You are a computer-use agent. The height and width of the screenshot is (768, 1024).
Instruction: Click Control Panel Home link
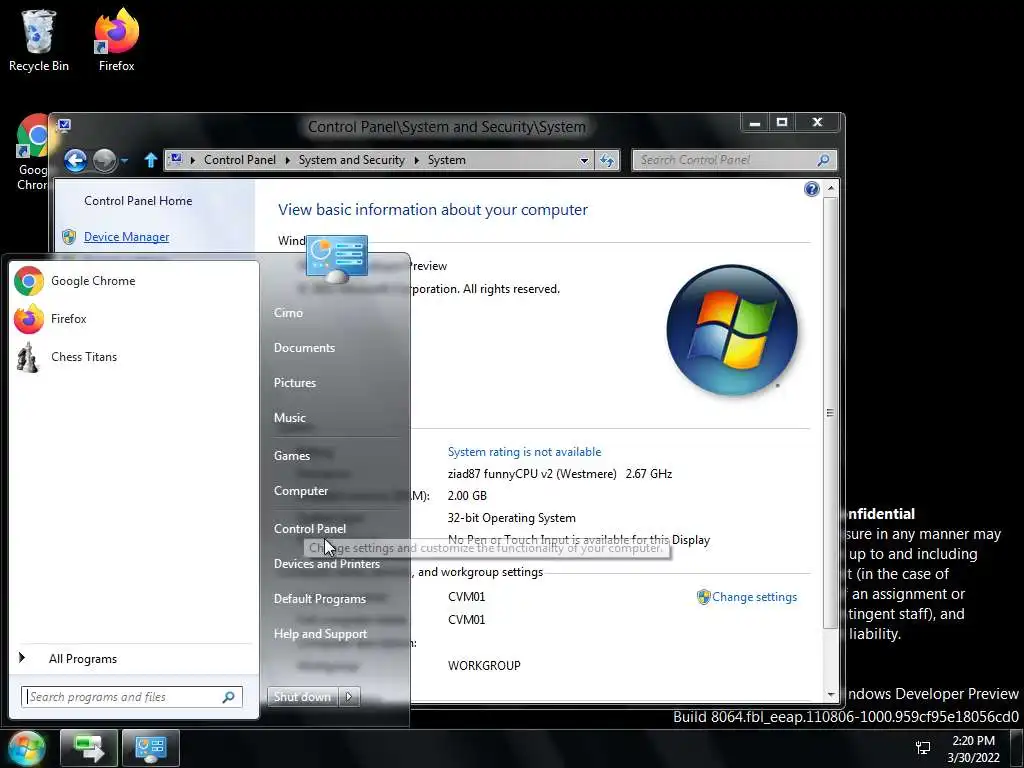138,201
